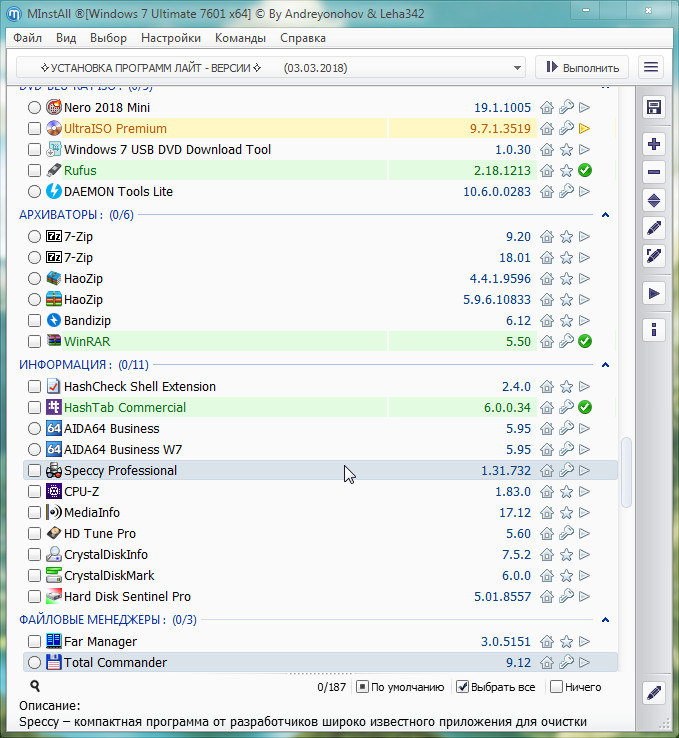
Task: Open the hamburger menu button
Action: pyautogui.click(x=652, y=68)
